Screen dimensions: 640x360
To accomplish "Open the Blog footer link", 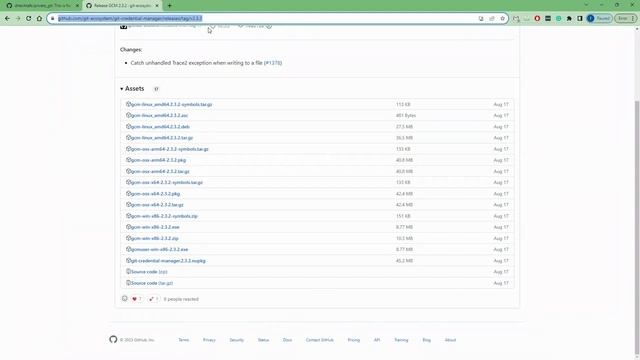I will tap(427, 340).
